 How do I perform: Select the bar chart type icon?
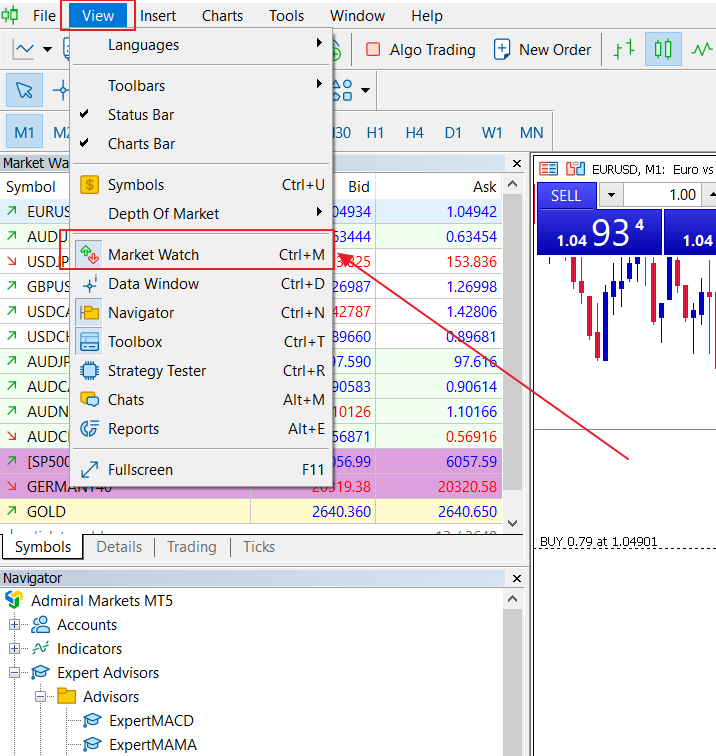pyautogui.click(x=624, y=49)
